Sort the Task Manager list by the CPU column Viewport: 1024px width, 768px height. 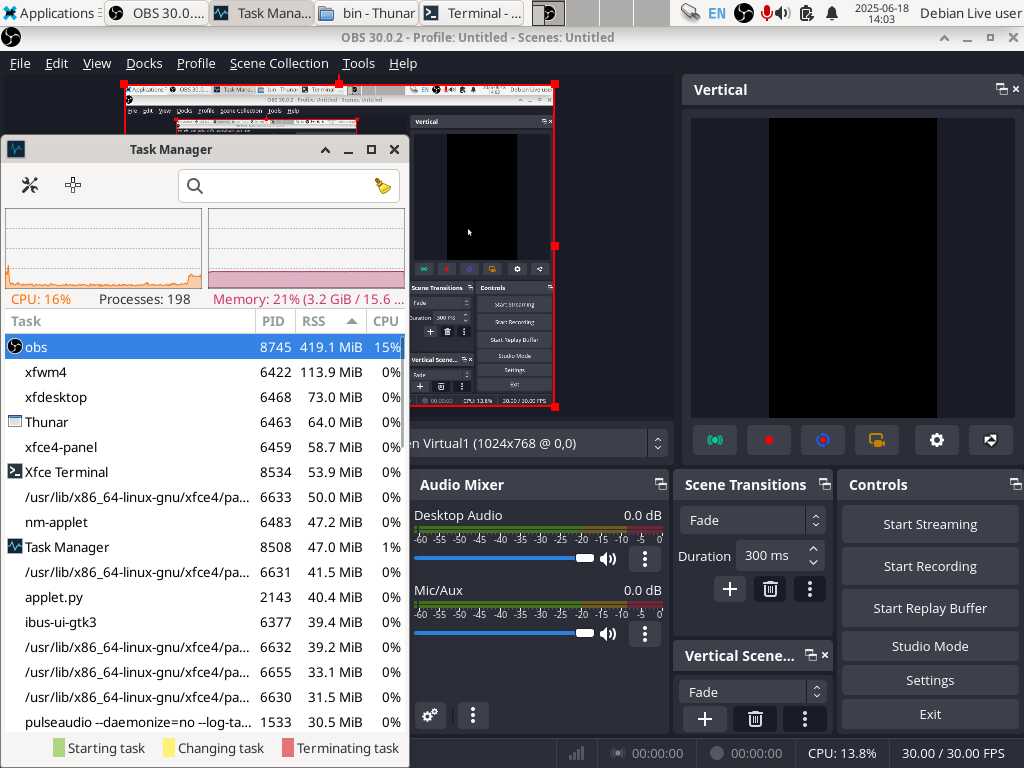pos(385,321)
